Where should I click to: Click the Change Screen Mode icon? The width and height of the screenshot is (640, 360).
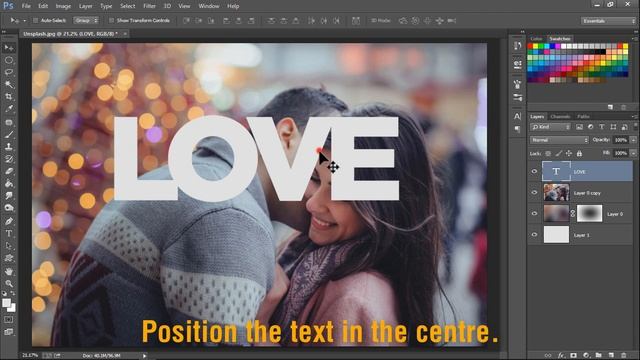coord(9,332)
